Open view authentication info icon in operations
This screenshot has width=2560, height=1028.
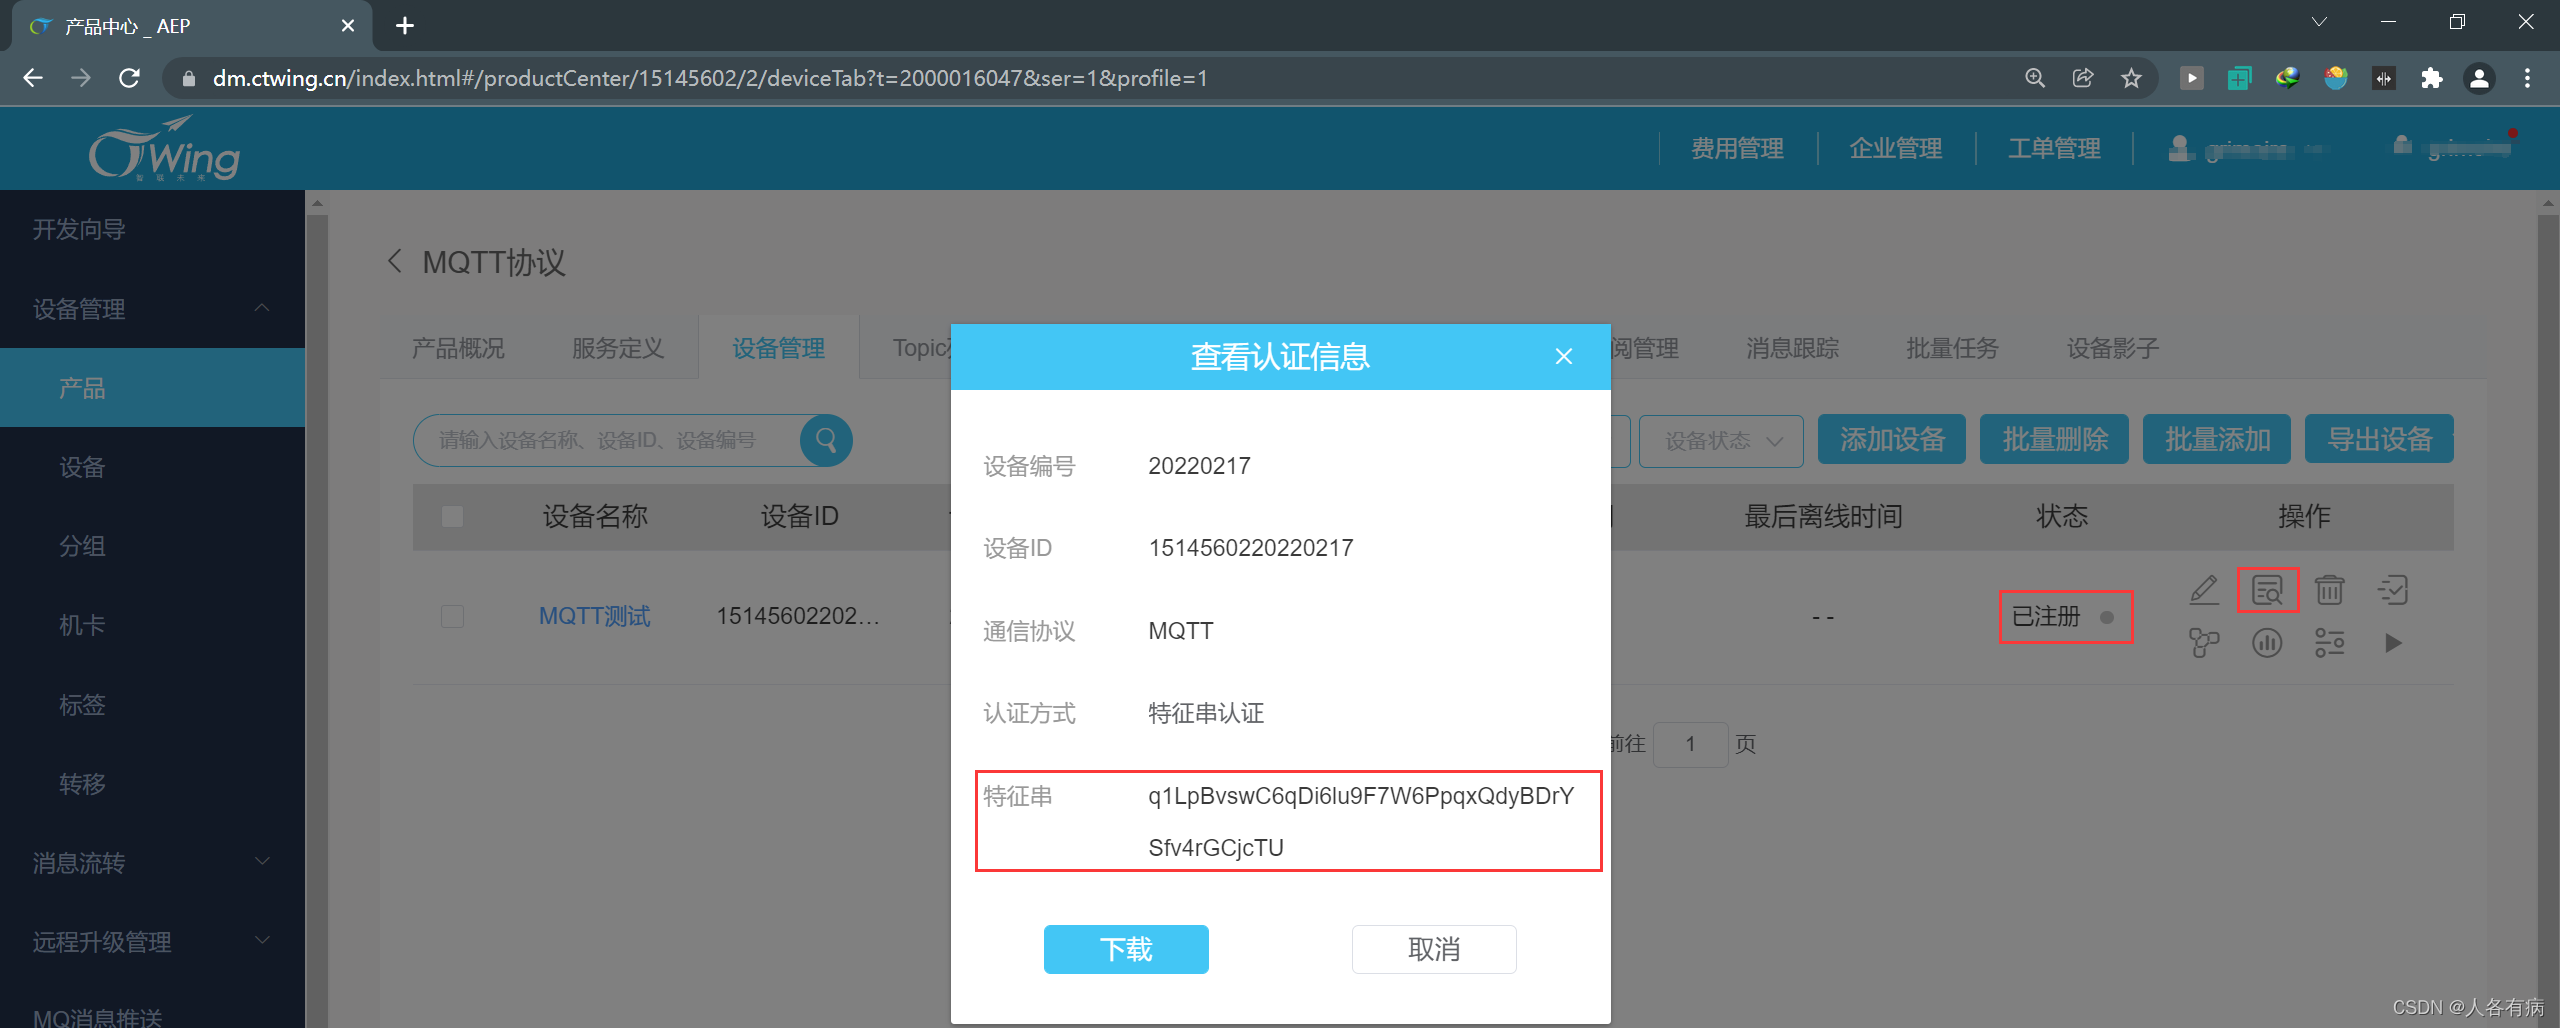click(2267, 590)
